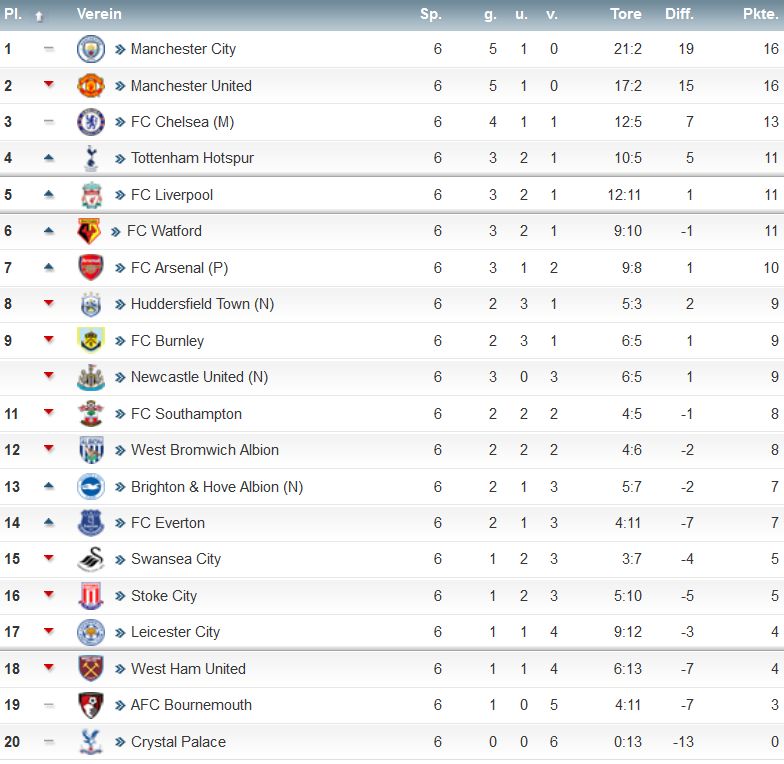The width and height of the screenshot is (784, 764).
Task: Click the Crystal Palace crest icon
Action: (x=90, y=742)
